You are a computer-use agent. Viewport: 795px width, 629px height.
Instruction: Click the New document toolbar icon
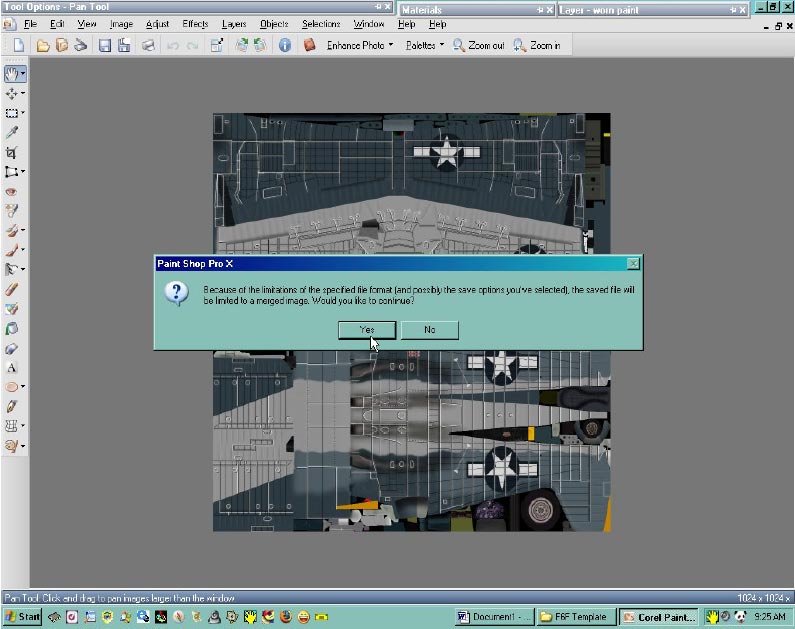18,45
